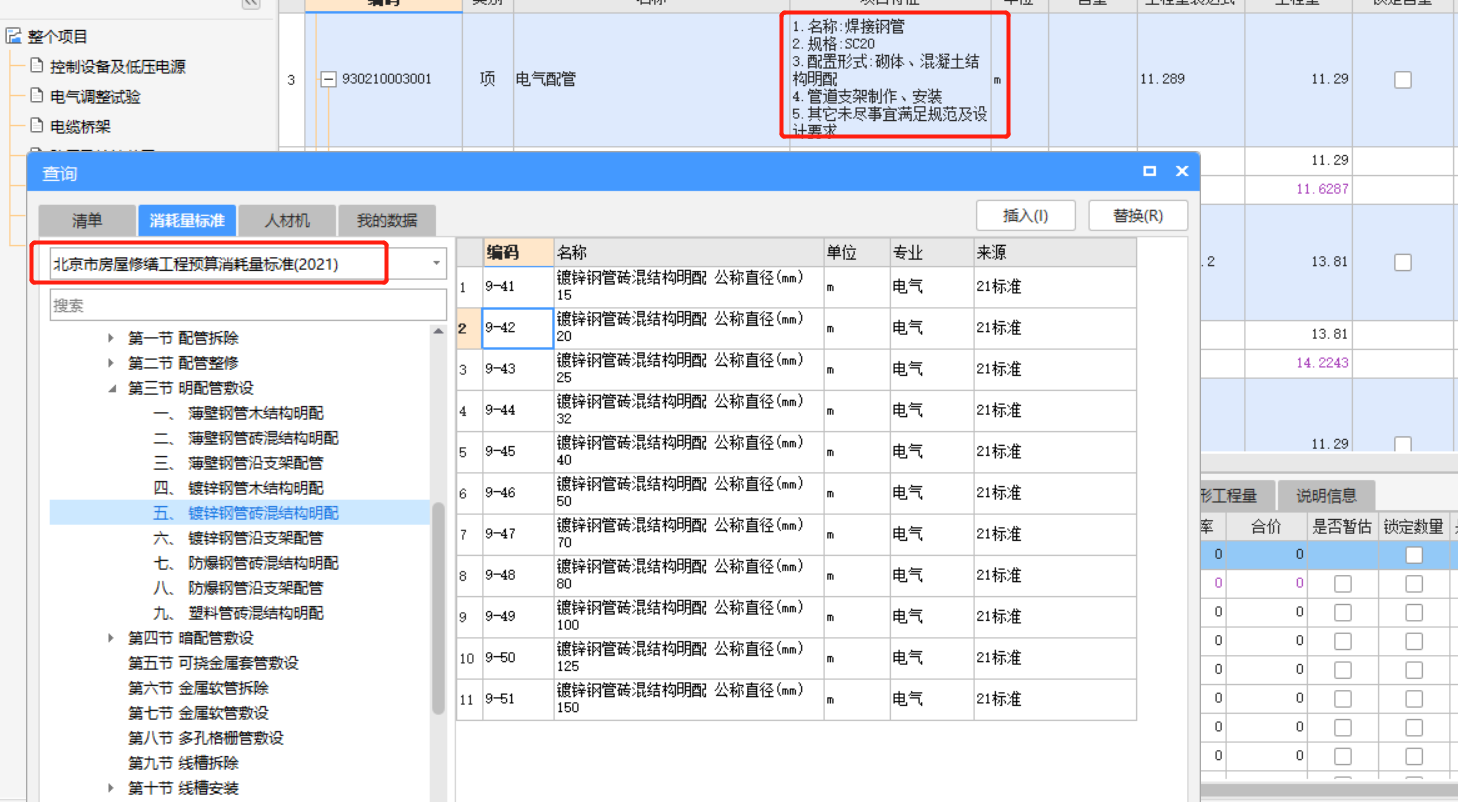The height and width of the screenshot is (802, 1458).
Task: Expand 第四节 暗配管敷设 node
Action: click(x=111, y=638)
